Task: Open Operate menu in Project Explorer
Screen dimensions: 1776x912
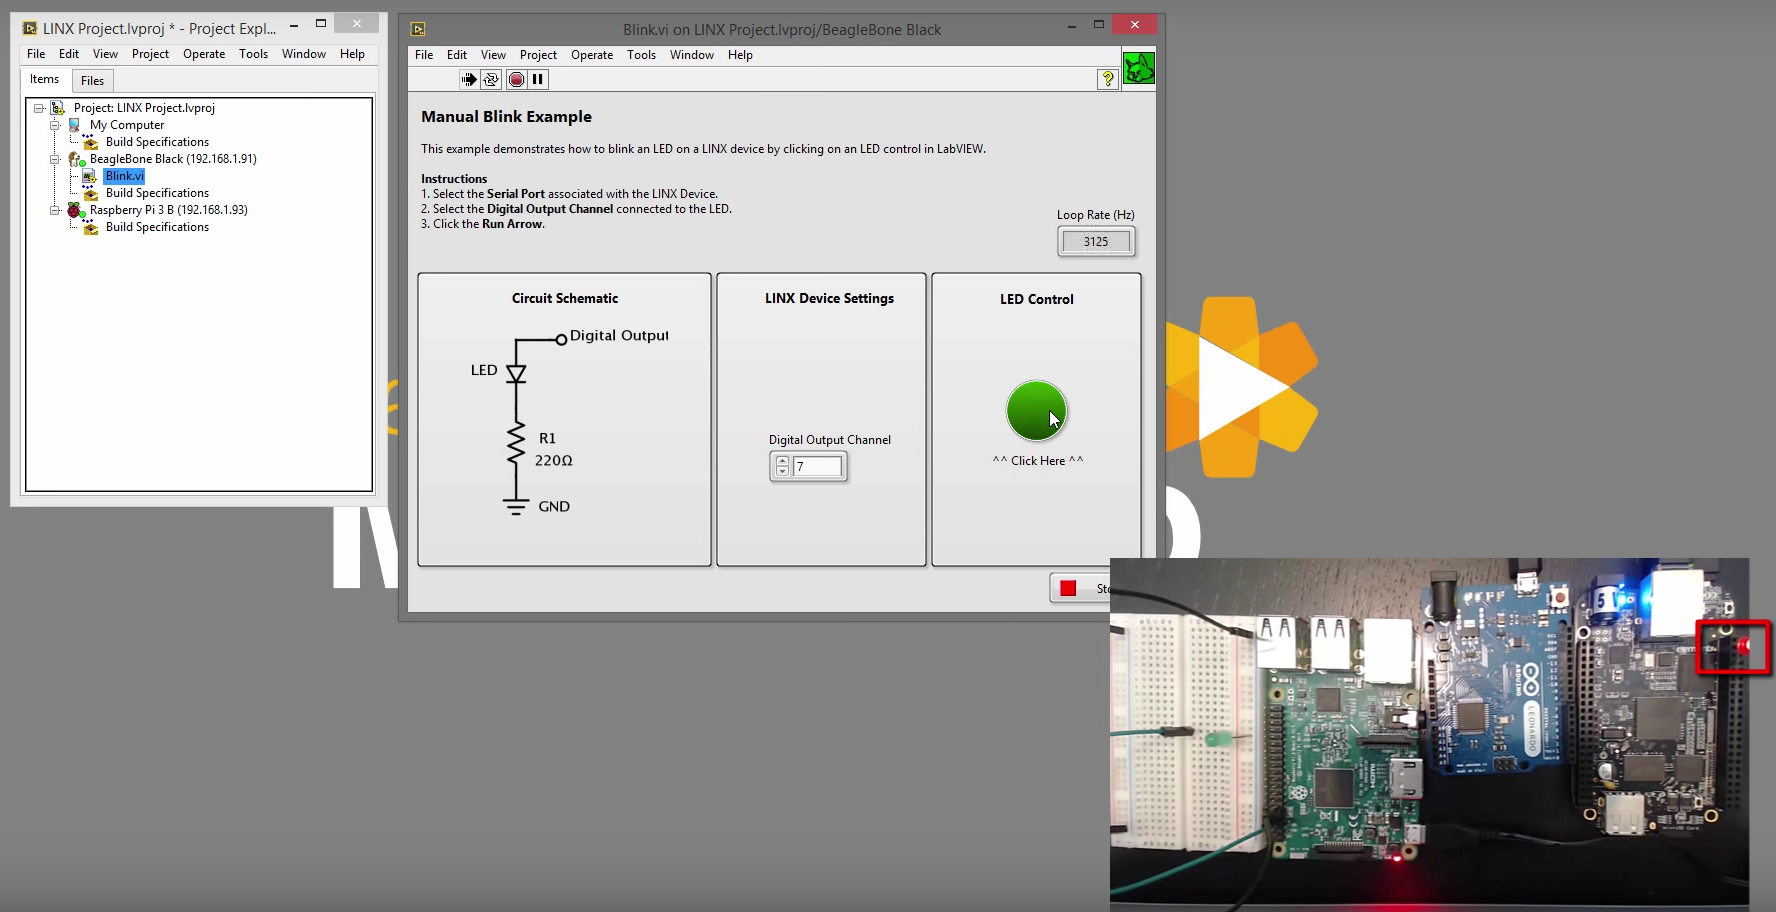Action: [x=204, y=54]
